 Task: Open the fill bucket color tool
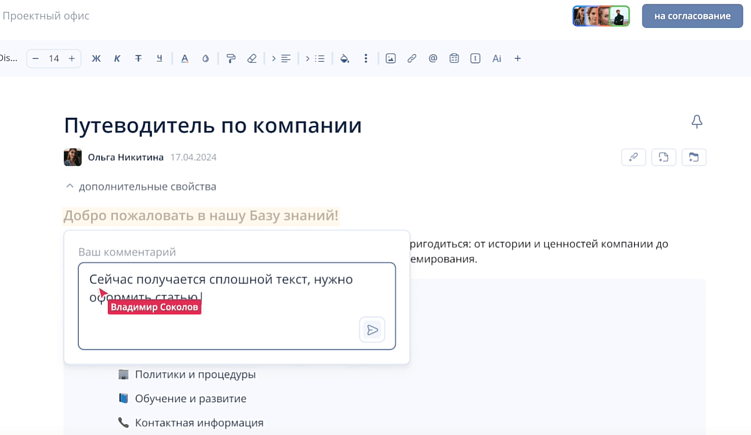[344, 58]
